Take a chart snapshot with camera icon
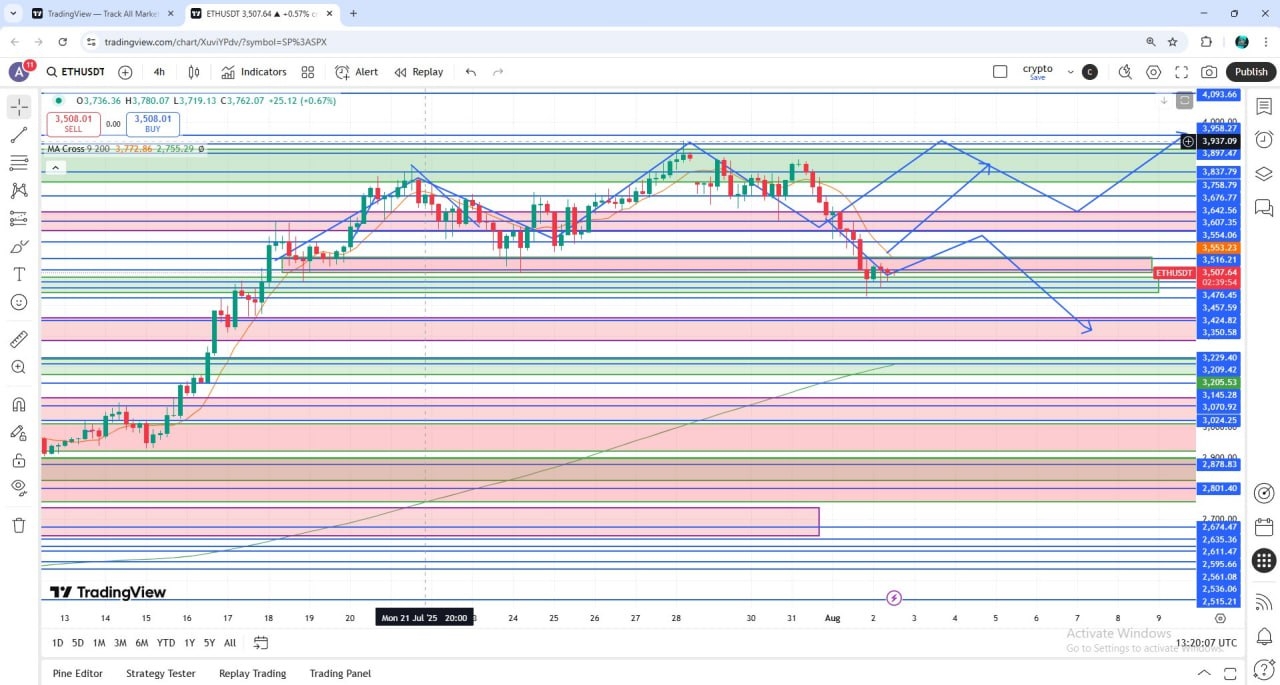This screenshot has height=685, width=1280. click(1209, 72)
